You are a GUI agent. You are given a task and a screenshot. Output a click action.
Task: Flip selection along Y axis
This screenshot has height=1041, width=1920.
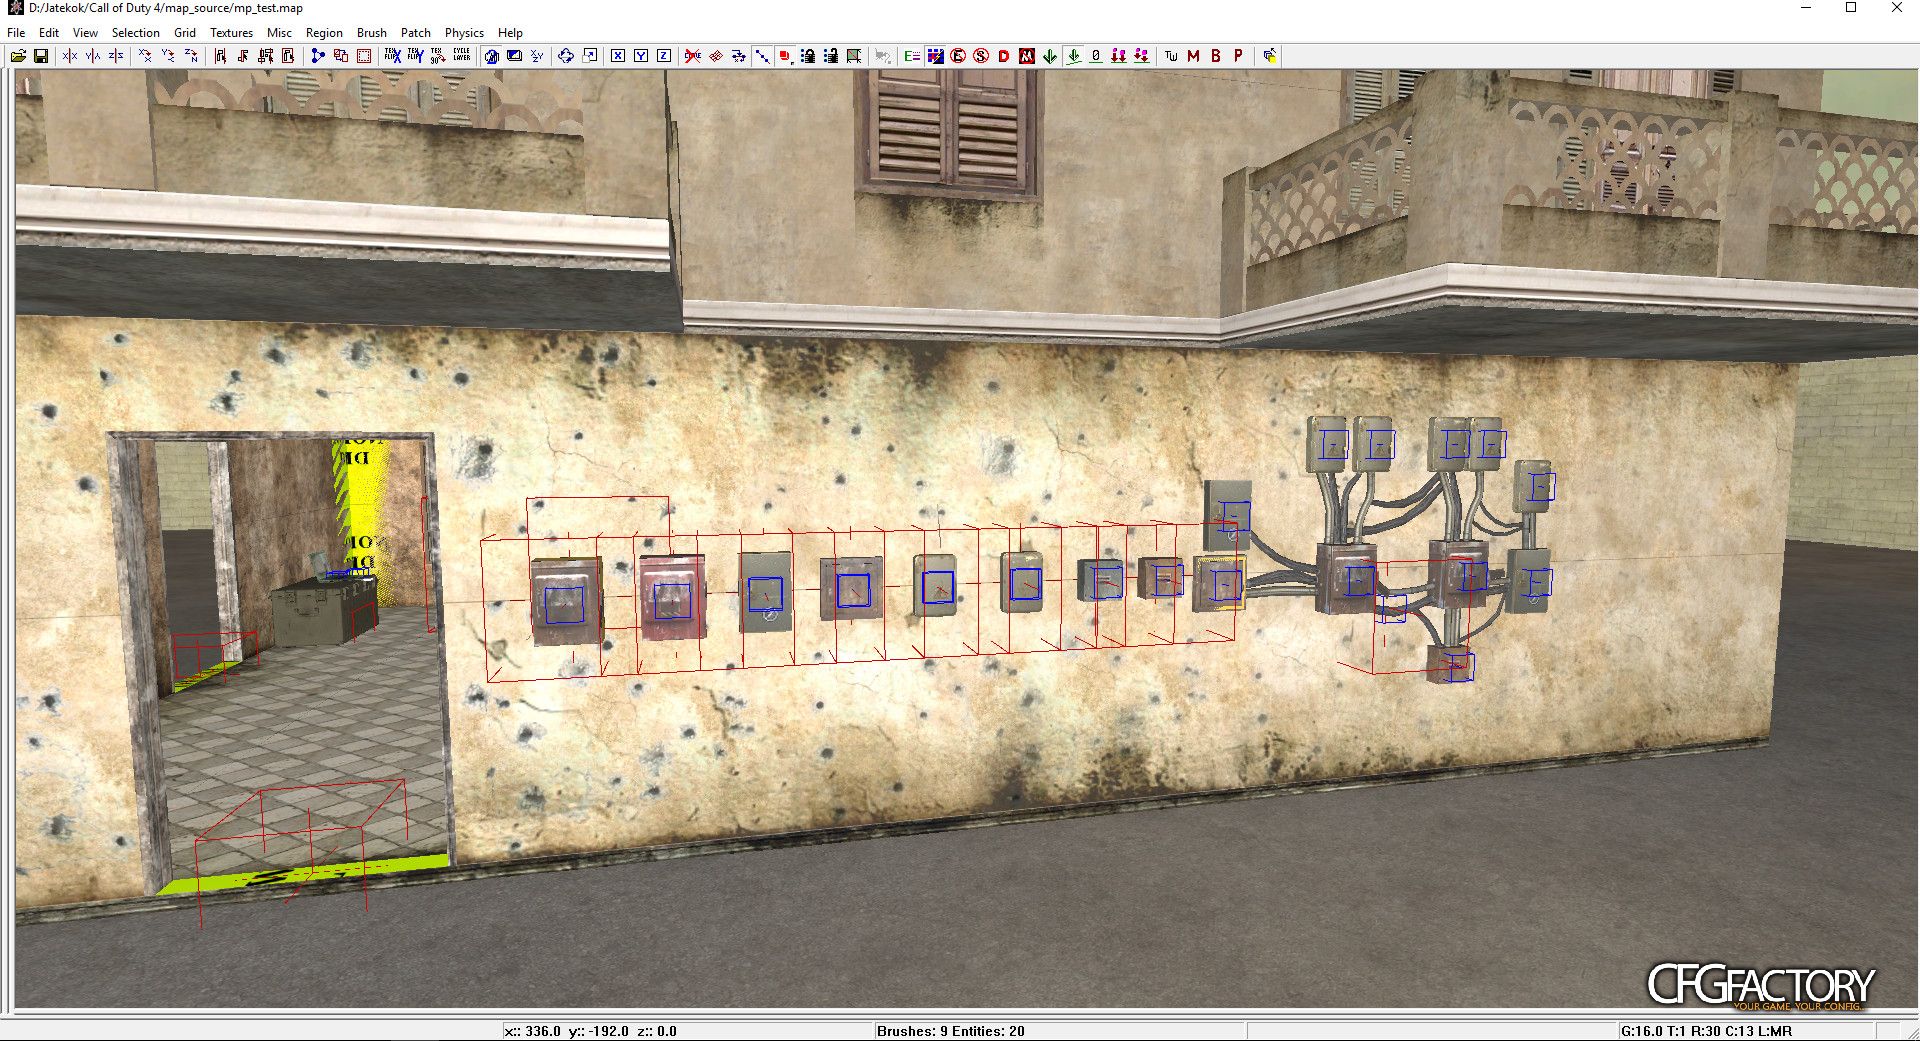[x=93, y=56]
